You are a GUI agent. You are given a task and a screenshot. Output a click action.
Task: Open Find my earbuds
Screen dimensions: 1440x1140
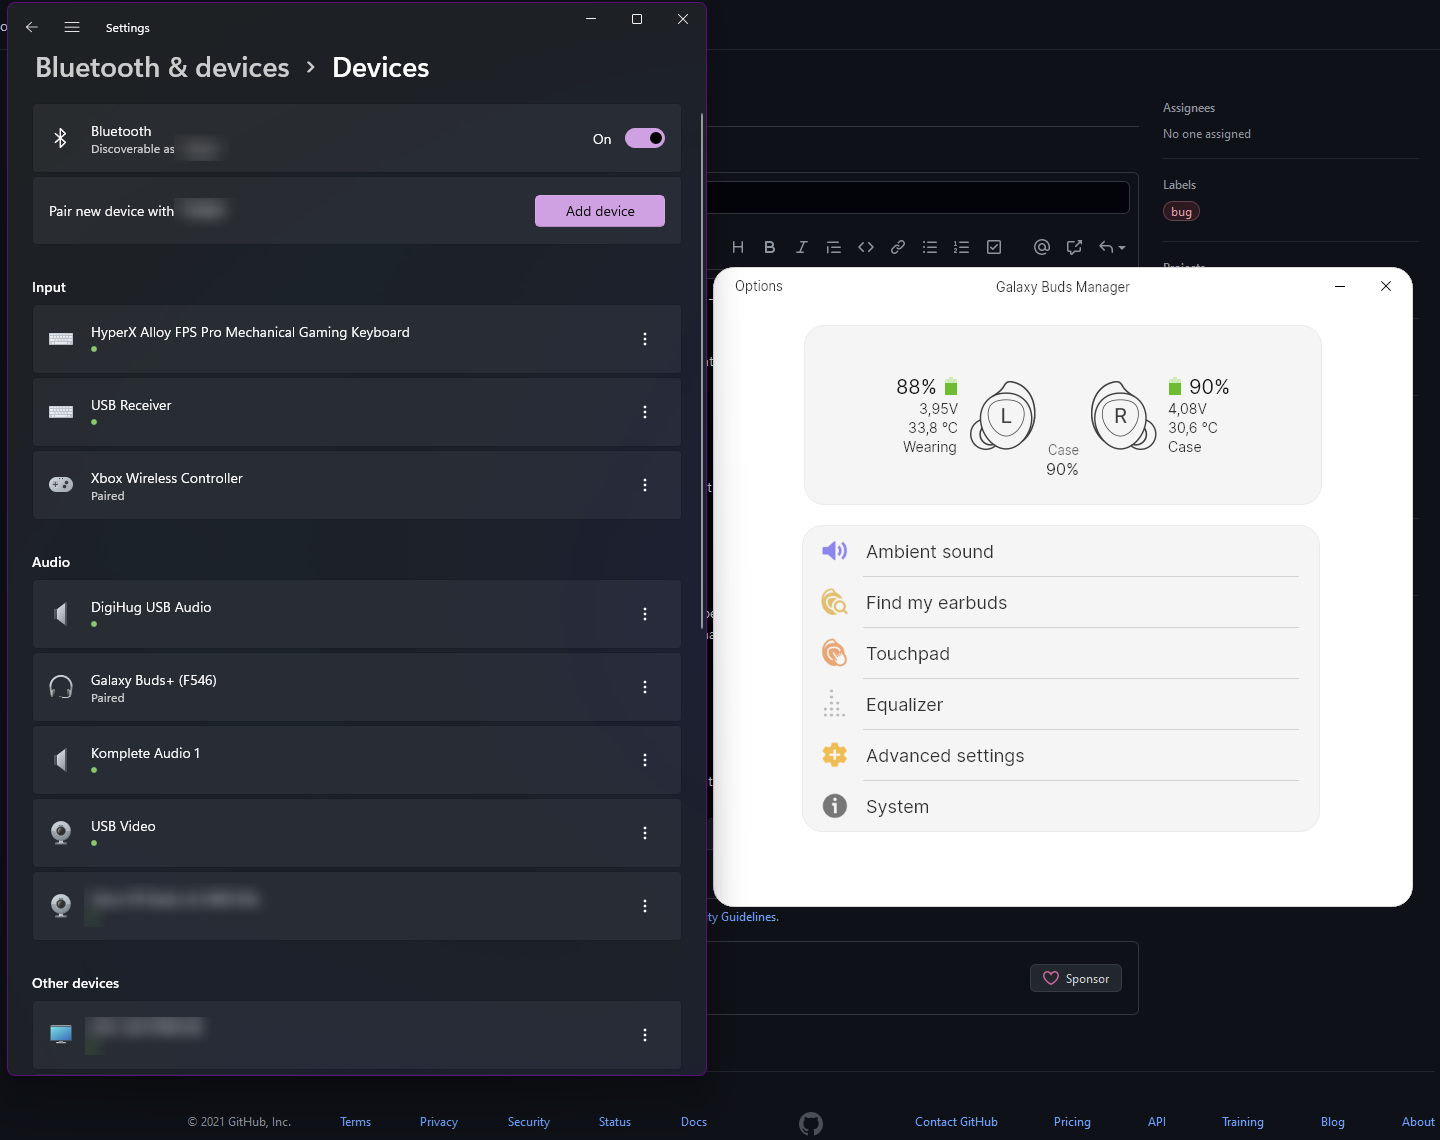[1061, 602]
